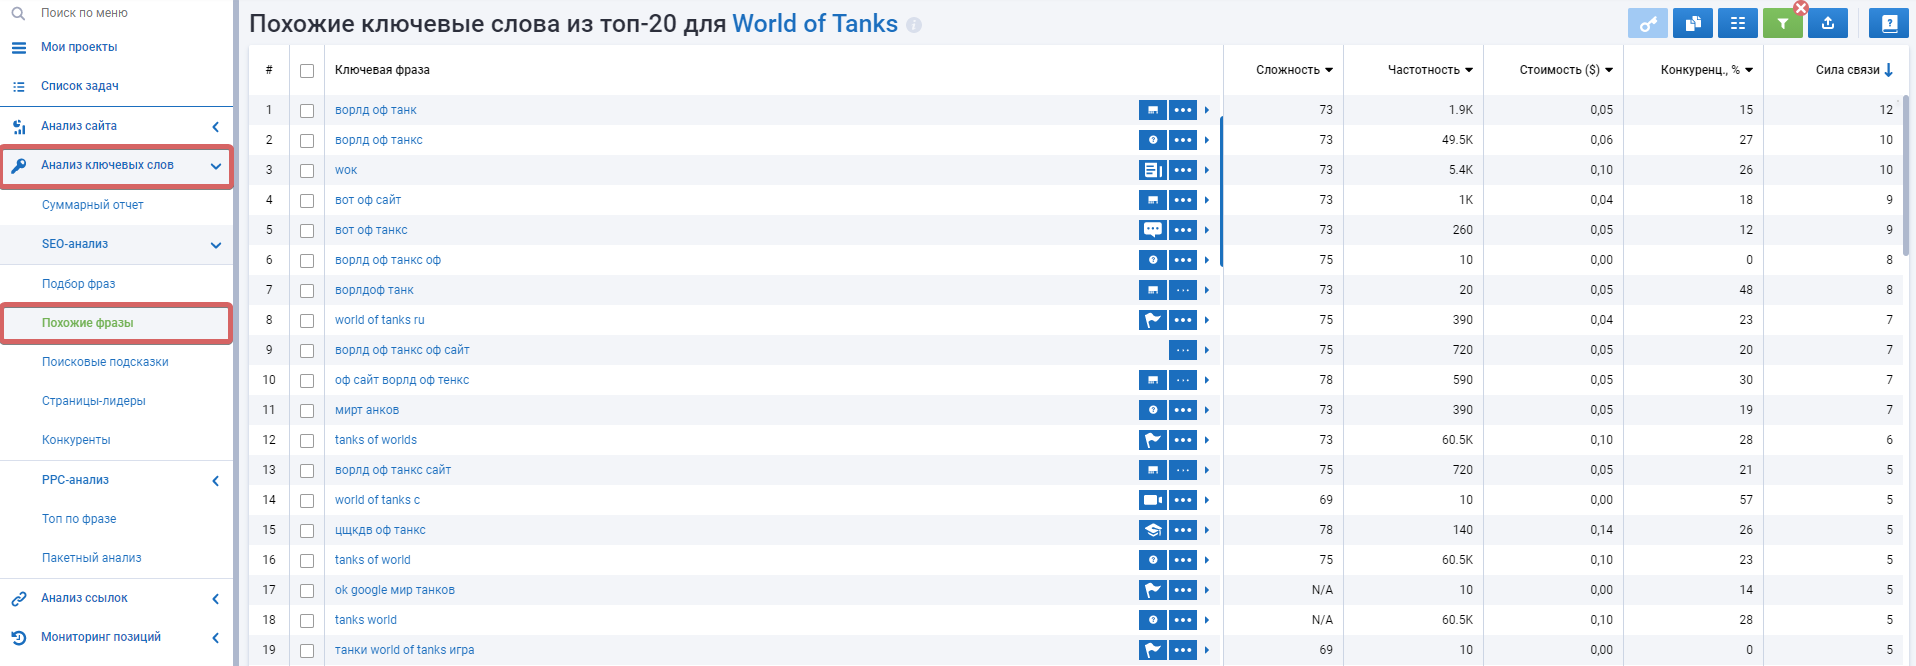Open Страницы-лидеры menu item
This screenshot has height=666, width=1916.
coord(94,401)
